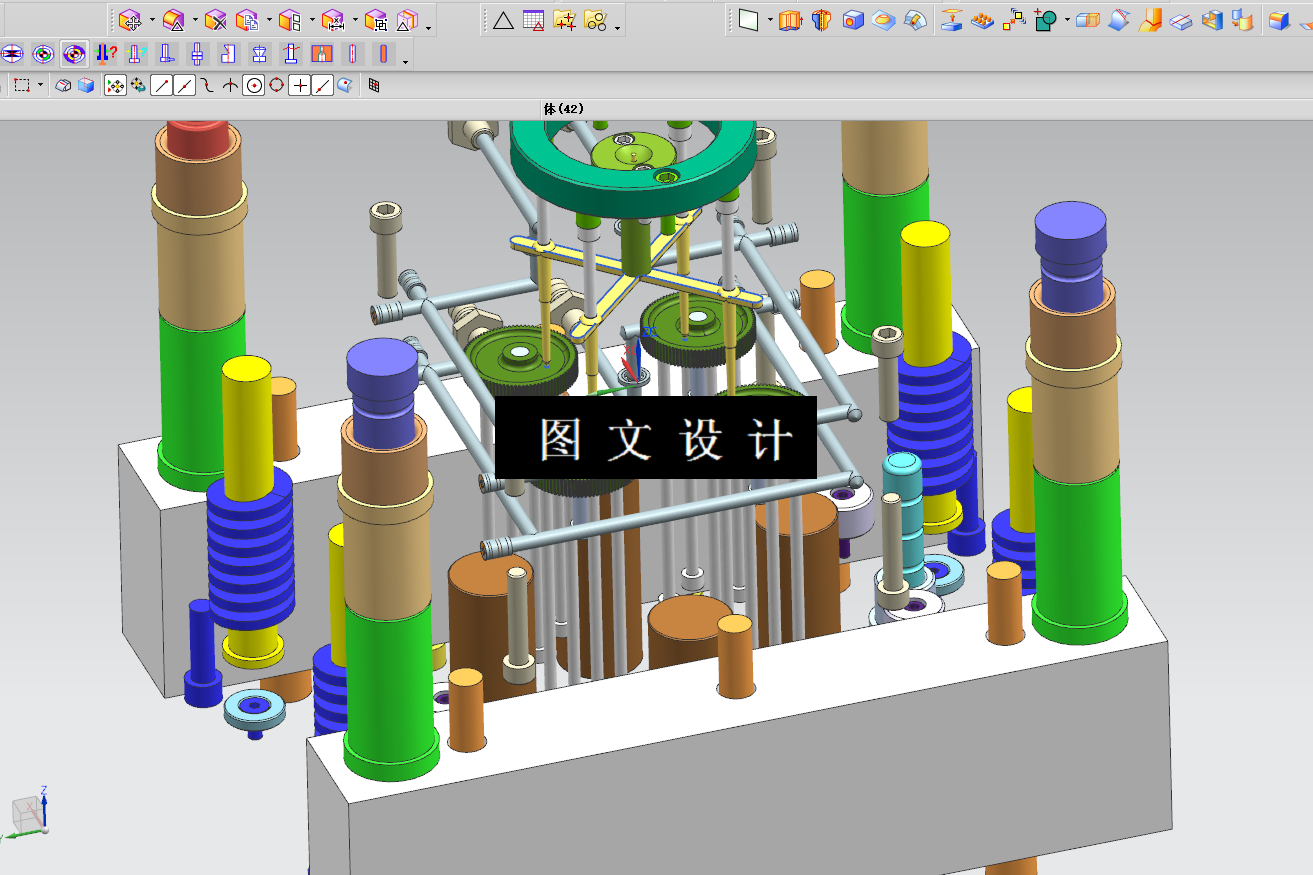Open the table grid with red triangle icon
This screenshot has width=1313, height=875.
(x=534, y=20)
